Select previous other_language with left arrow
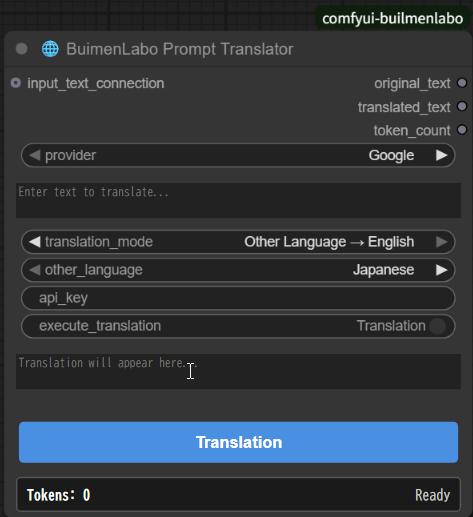 coord(35,270)
